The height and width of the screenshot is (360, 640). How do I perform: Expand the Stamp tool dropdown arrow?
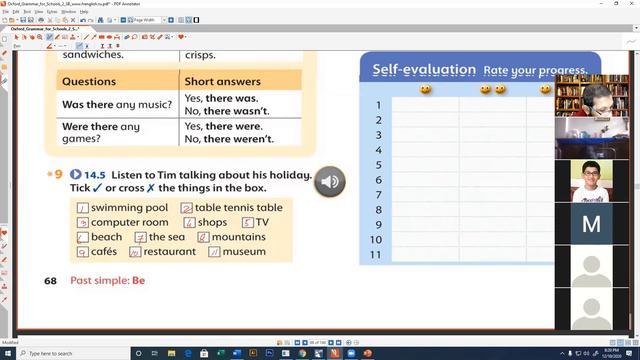(78, 37)
